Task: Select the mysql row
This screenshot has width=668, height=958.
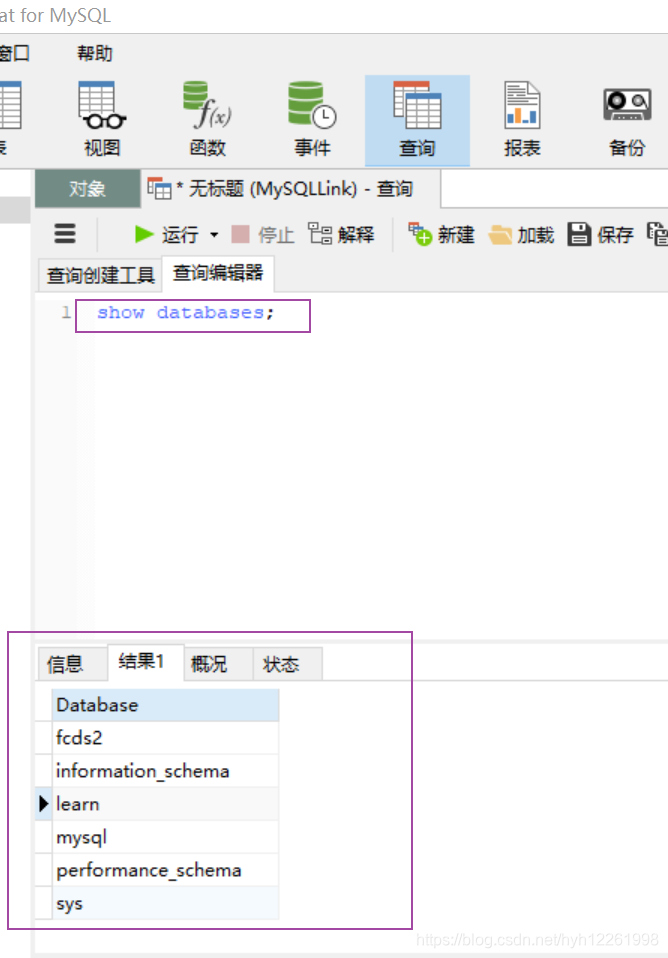Action: click(x=165, y=836)
